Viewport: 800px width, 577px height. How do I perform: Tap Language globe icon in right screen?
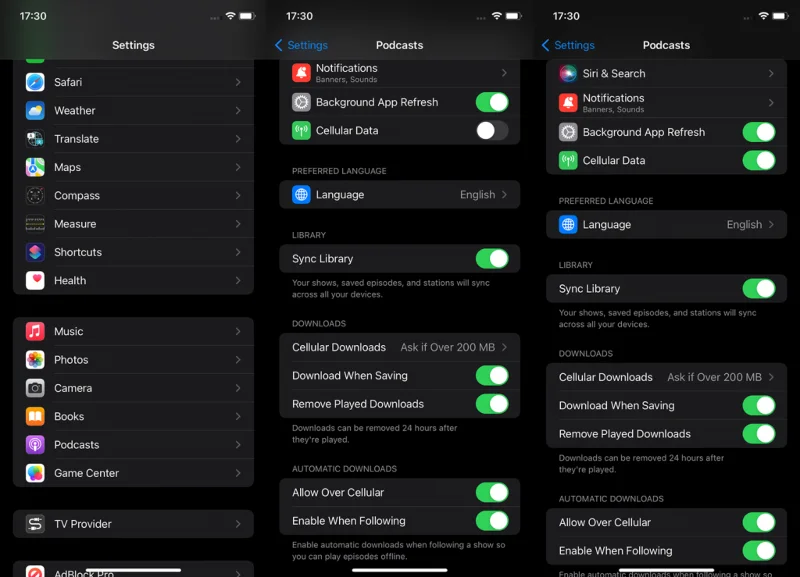[568, 224]
